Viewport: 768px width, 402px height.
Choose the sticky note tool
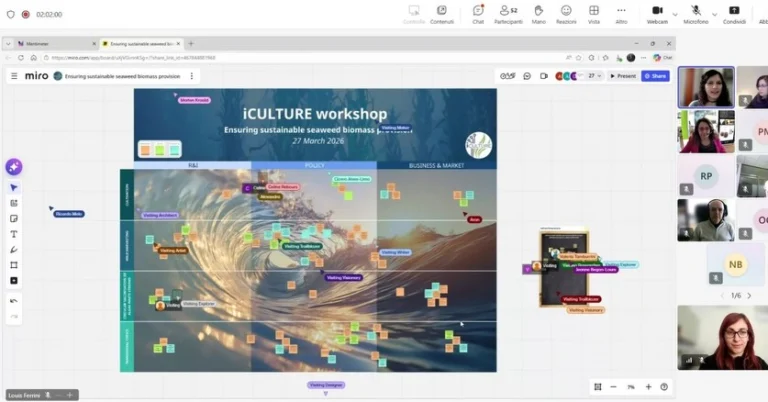14,218
